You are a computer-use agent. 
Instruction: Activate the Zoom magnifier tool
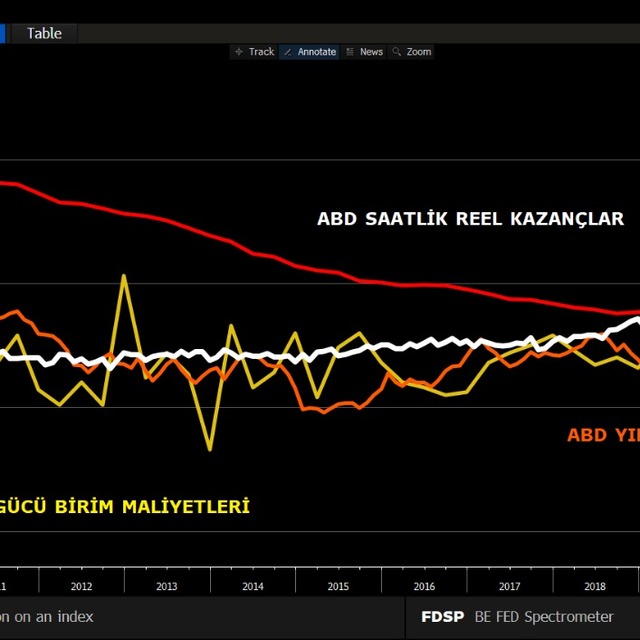pyautogui.click(x=412, y=52)
